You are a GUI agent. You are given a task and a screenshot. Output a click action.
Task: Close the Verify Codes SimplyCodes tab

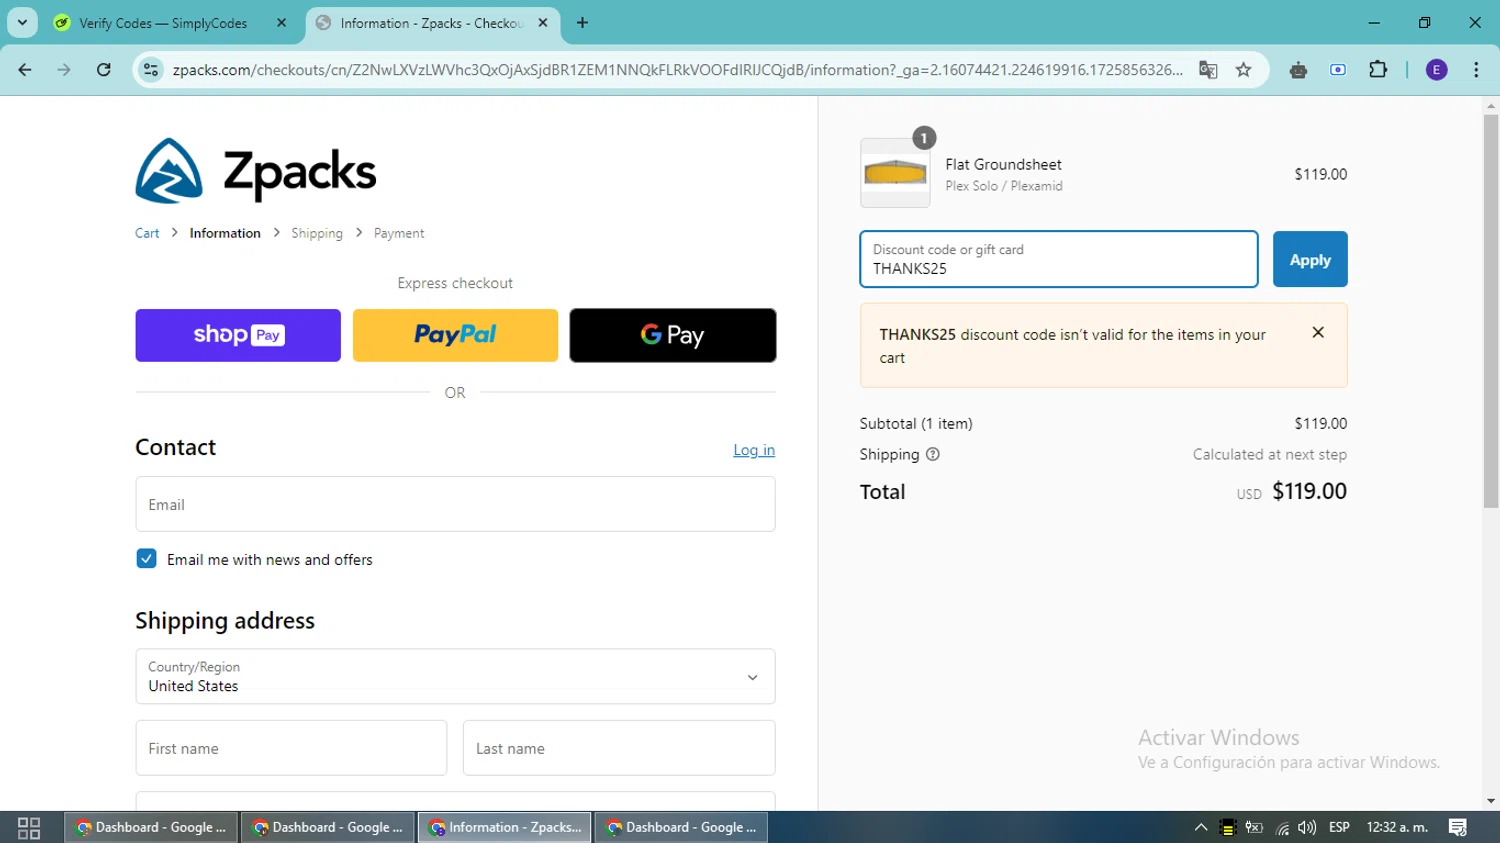[x=281, y=23]
